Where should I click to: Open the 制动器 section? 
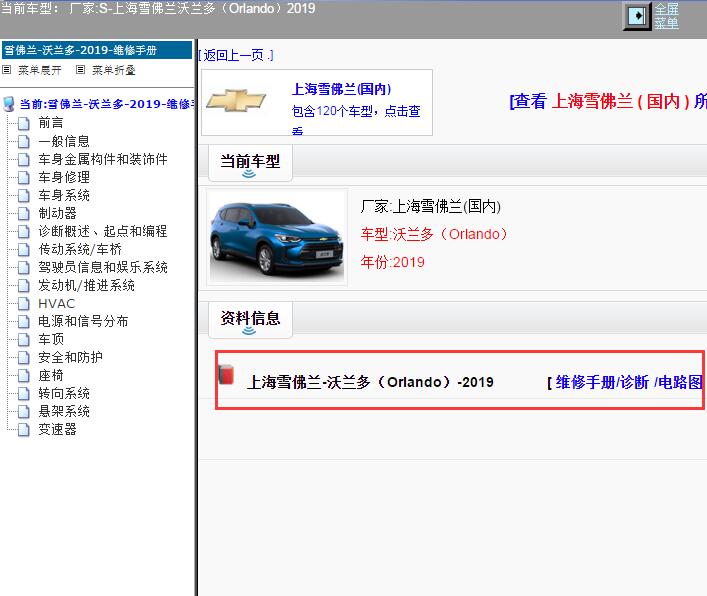(57, 213)
